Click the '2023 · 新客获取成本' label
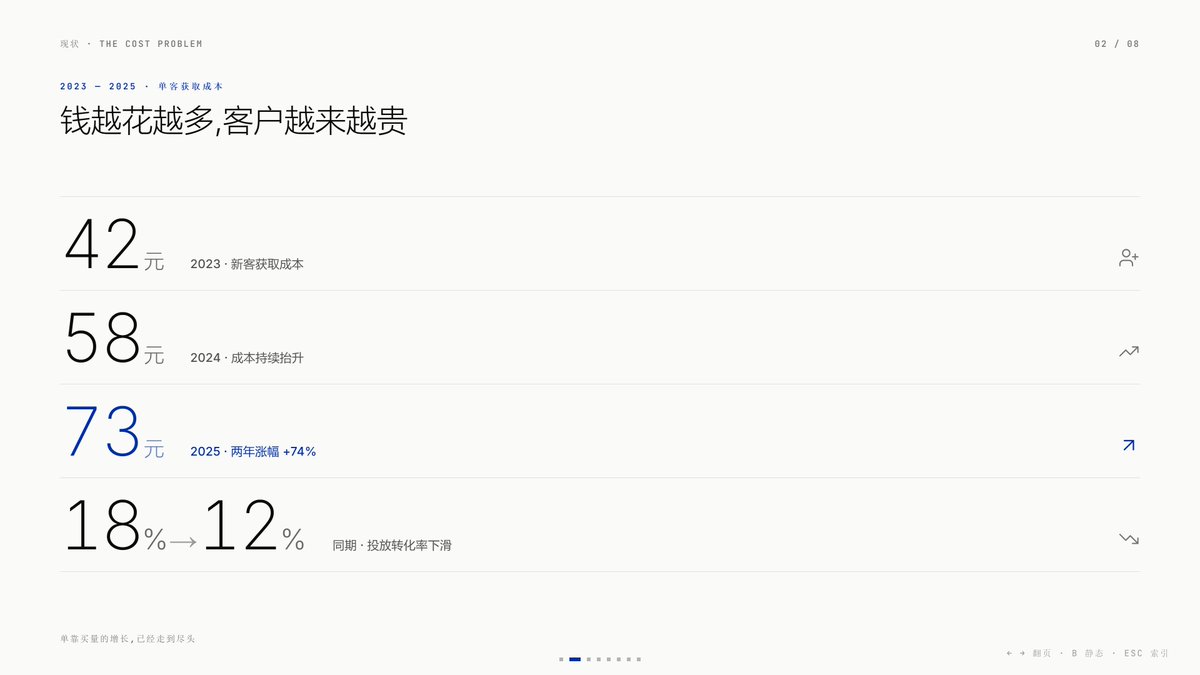The width and height of the screenshot is (1200, 675). (x=247, y=265)
